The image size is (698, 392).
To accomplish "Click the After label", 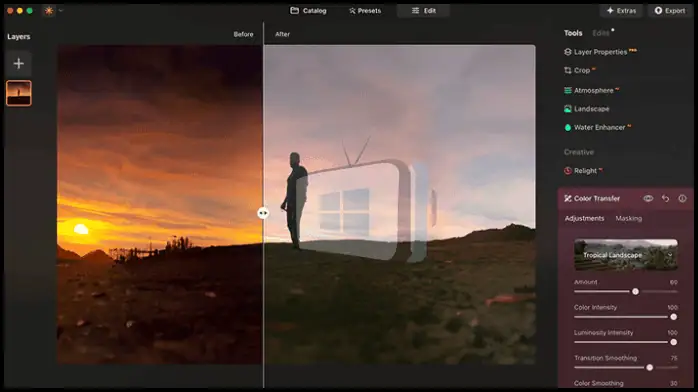I will coord(282,34).
